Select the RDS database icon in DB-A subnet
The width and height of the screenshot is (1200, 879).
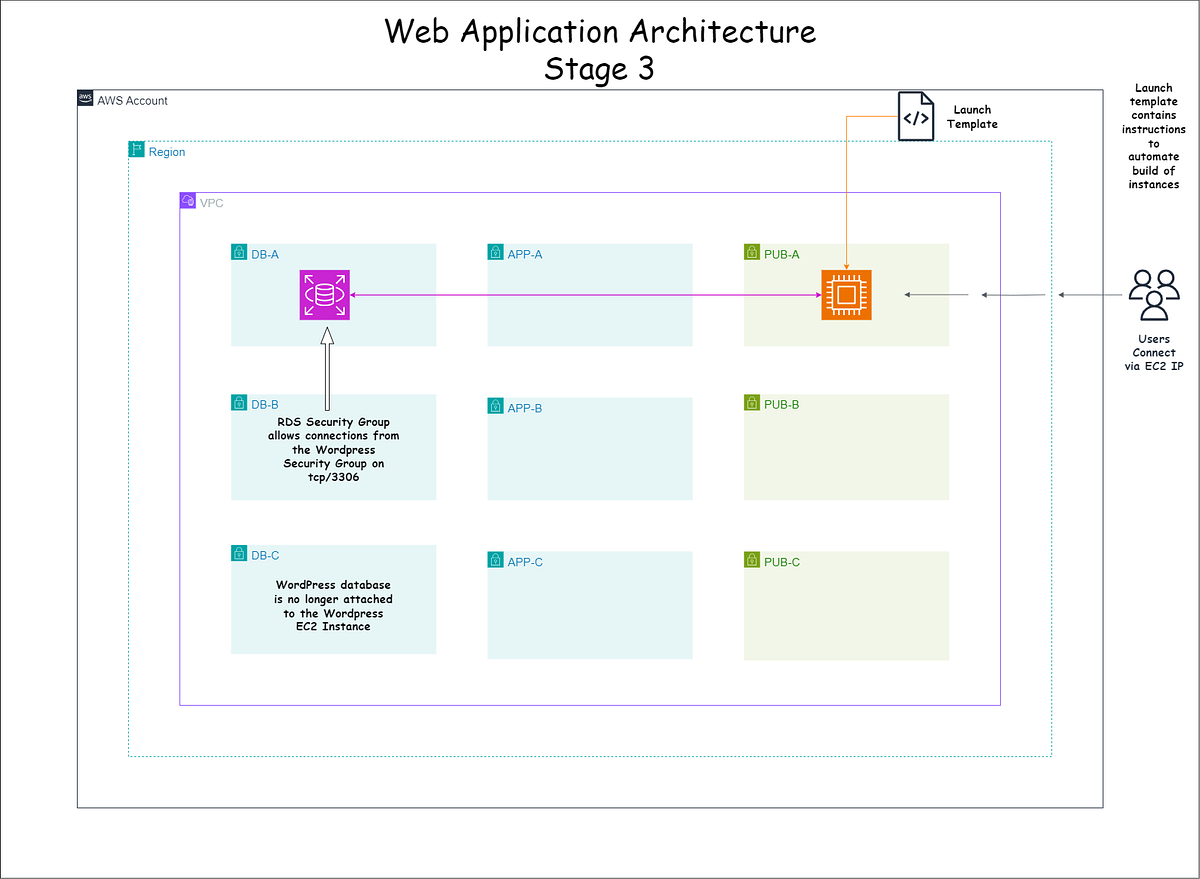324,294
